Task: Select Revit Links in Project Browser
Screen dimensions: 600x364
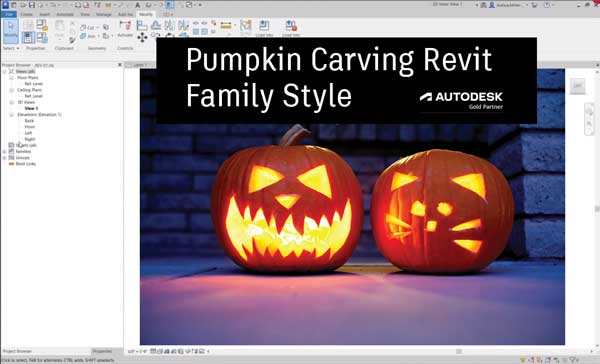Action: [26, 164]
